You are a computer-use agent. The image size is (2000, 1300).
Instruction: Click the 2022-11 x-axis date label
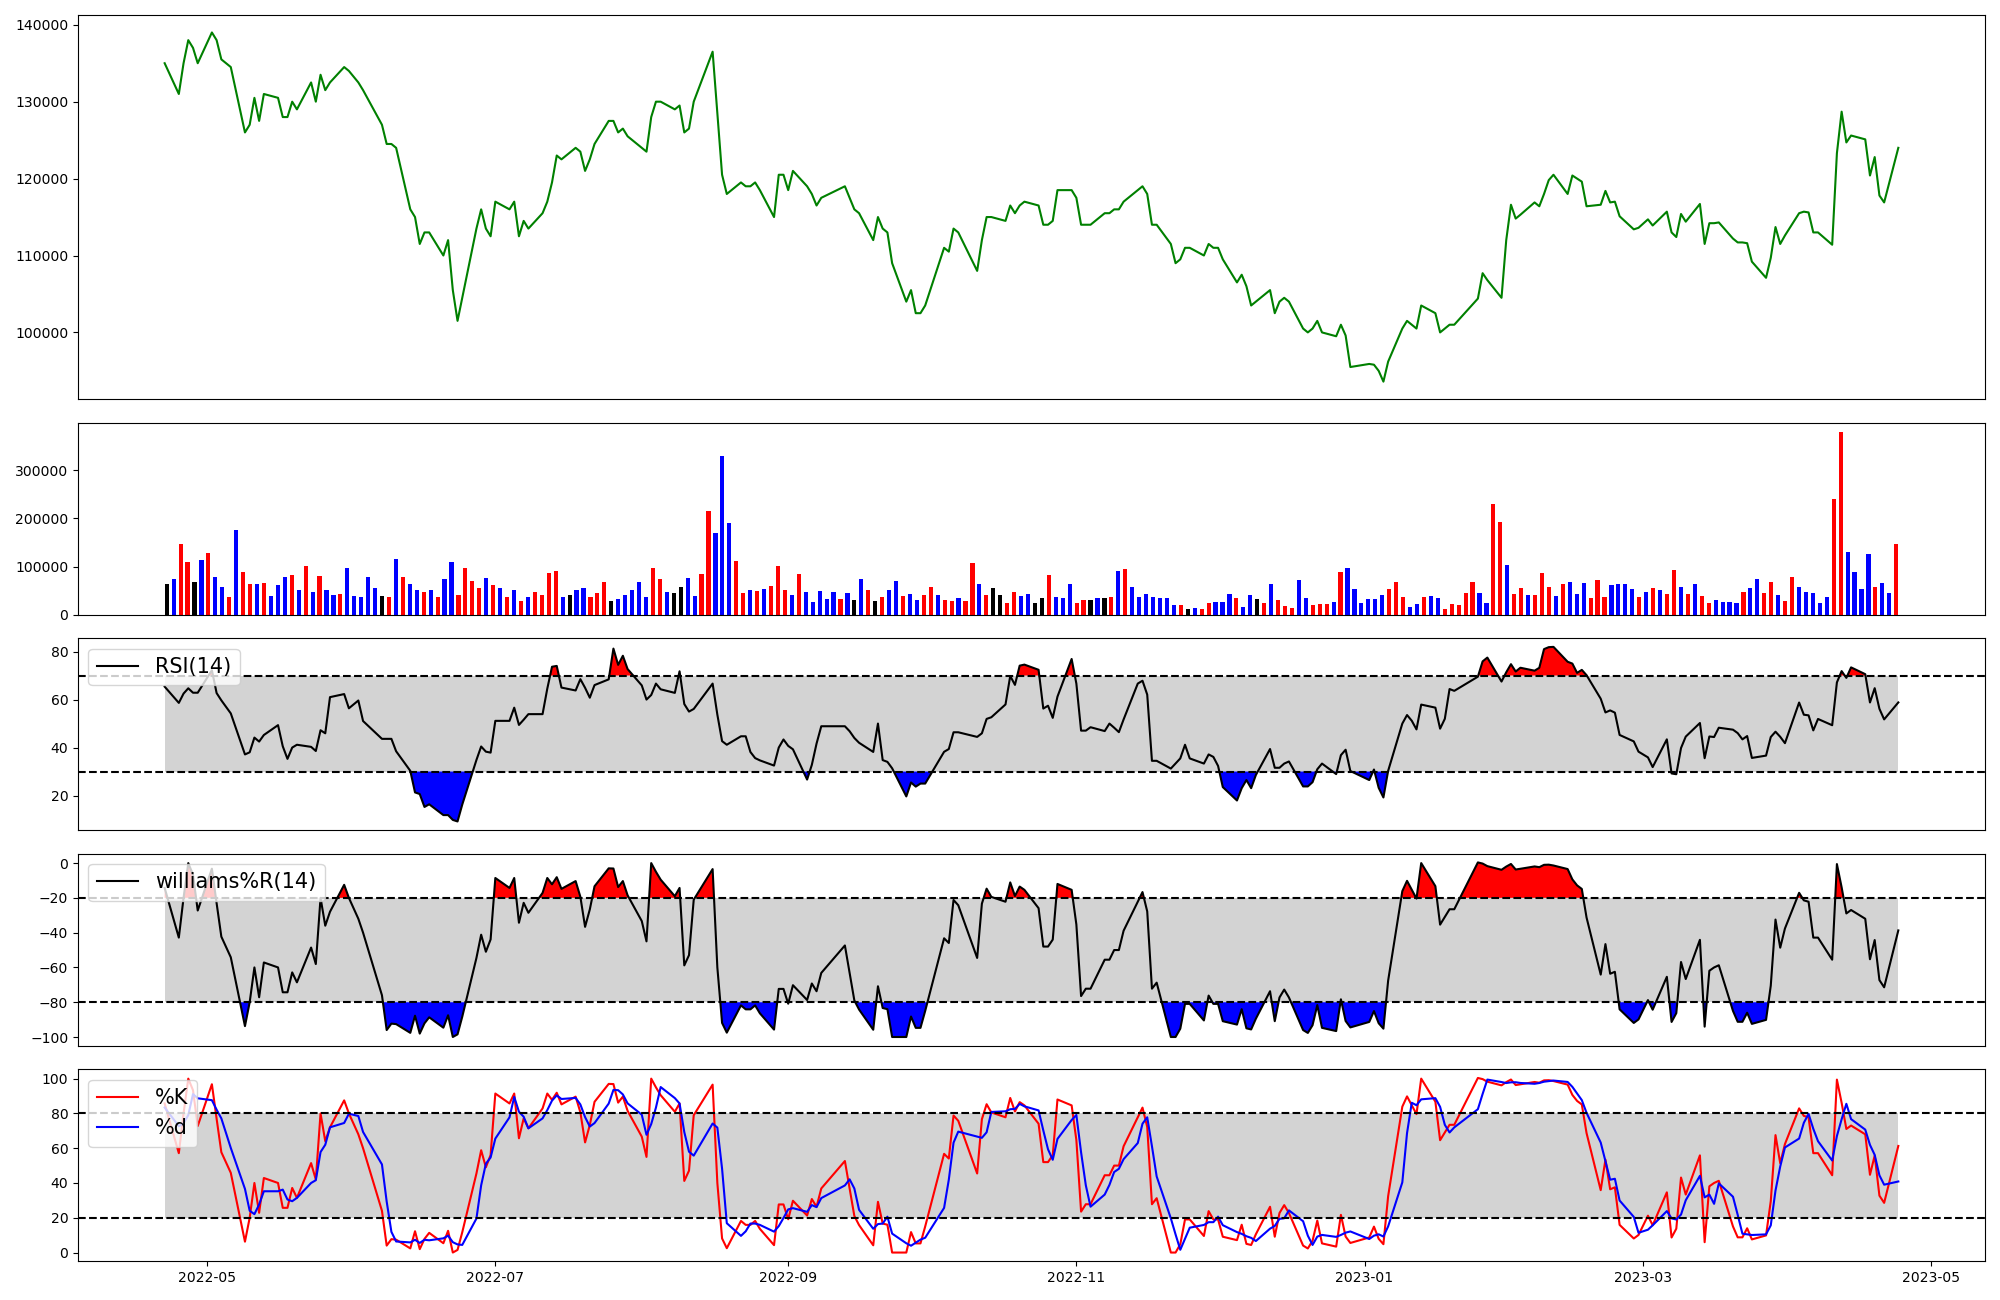pos(1076,1277)
